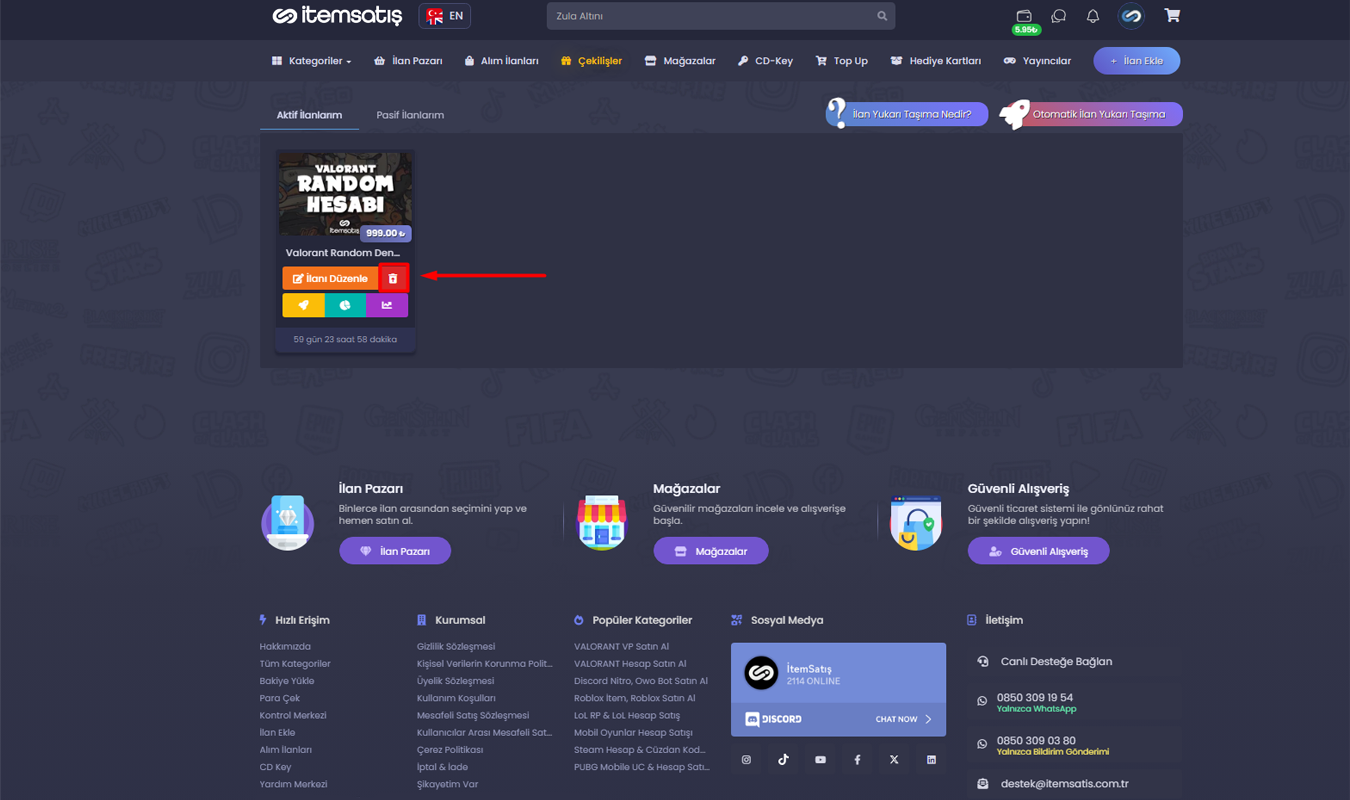
Task: Open the user profile avatar
Action: click(x=1131, y=16)
